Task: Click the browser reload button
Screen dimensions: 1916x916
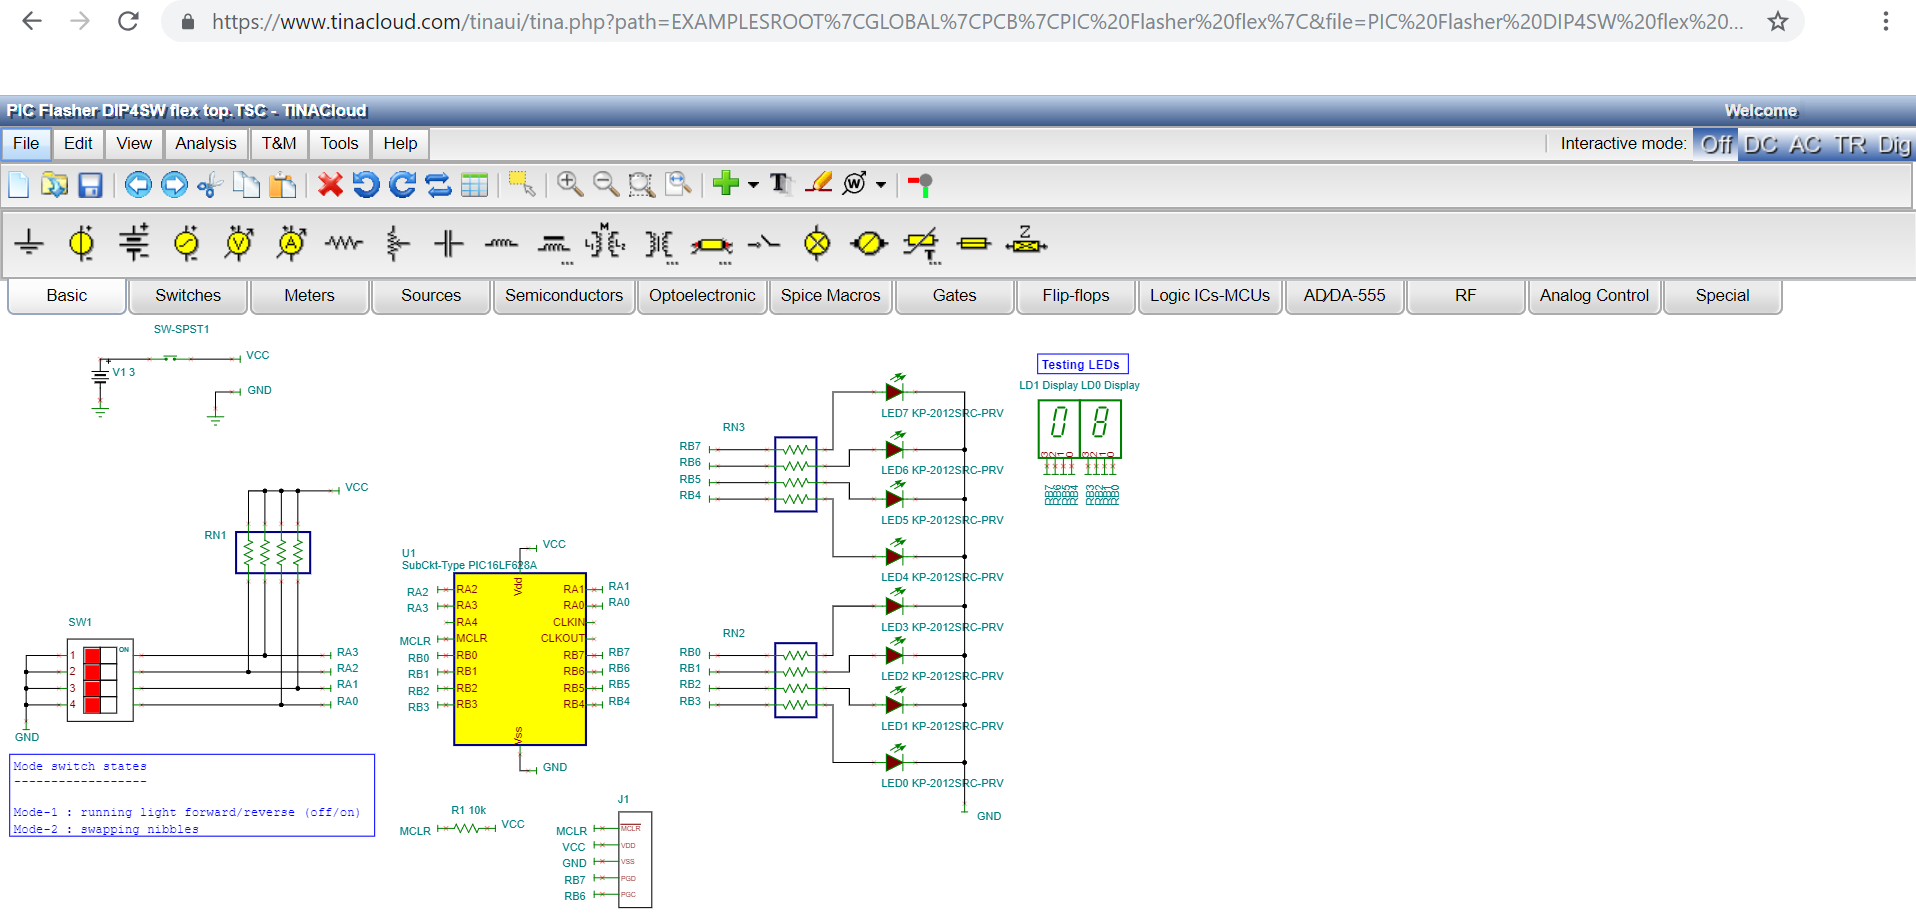Action: click(x=128, y=21)
